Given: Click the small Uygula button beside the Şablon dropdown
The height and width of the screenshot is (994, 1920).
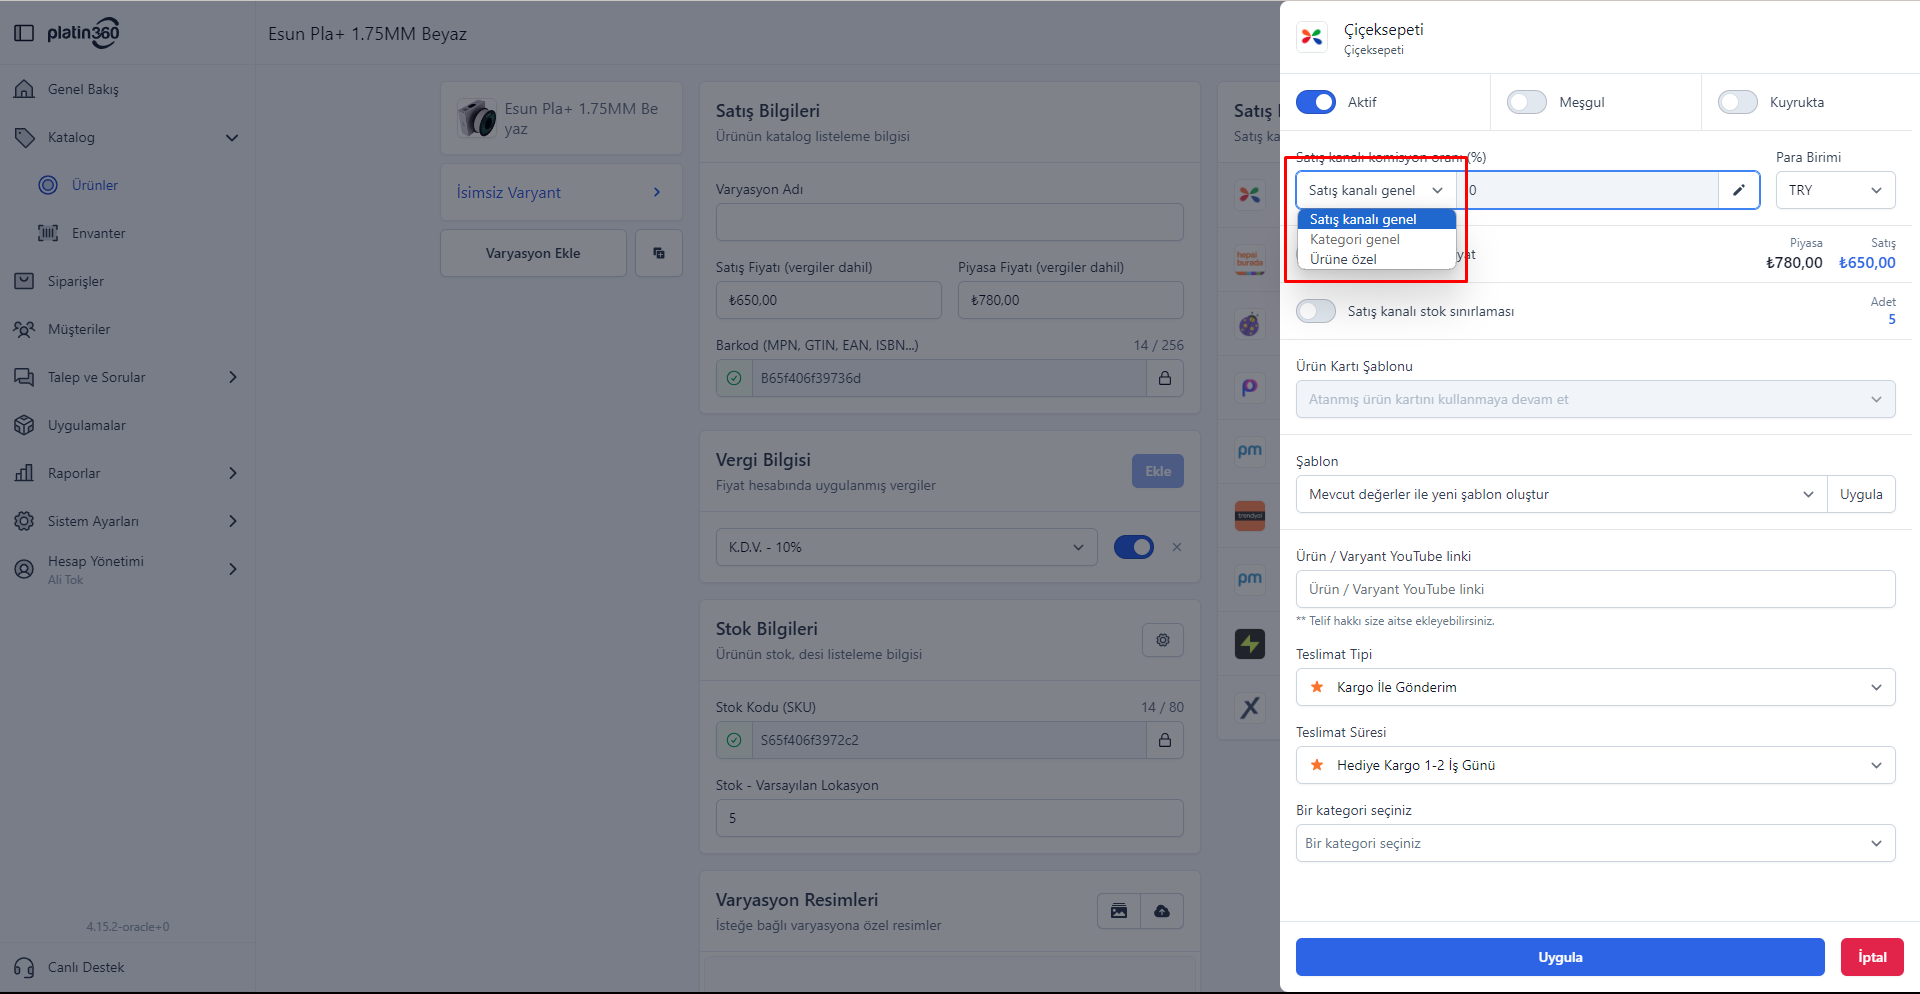Looking at the screenshot, I should click(1861, 494).
